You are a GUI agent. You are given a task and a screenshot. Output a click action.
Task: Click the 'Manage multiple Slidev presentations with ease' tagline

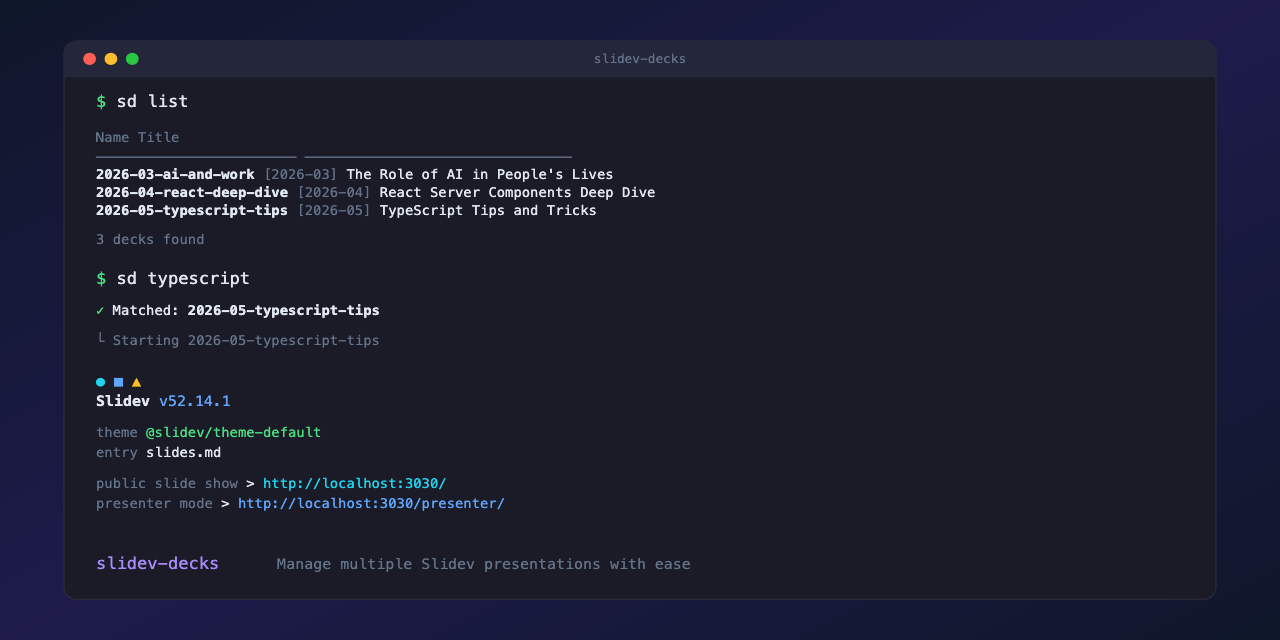483,564
